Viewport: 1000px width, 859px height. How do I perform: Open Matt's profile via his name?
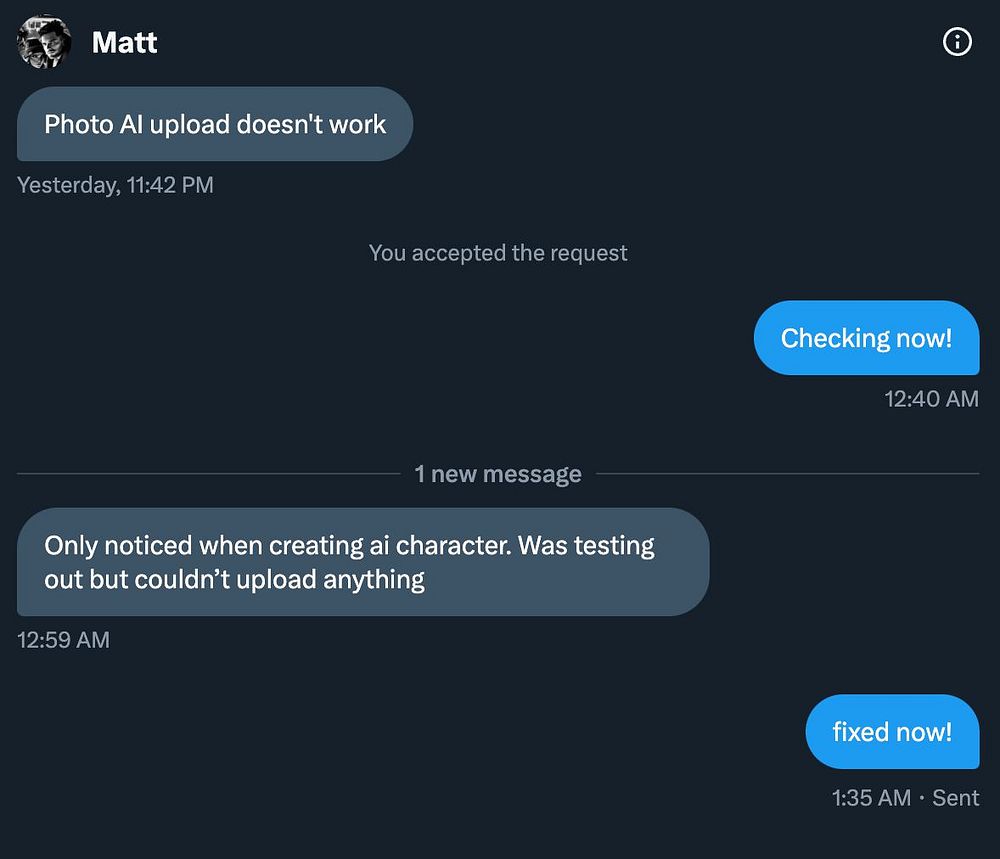(124, 42)
